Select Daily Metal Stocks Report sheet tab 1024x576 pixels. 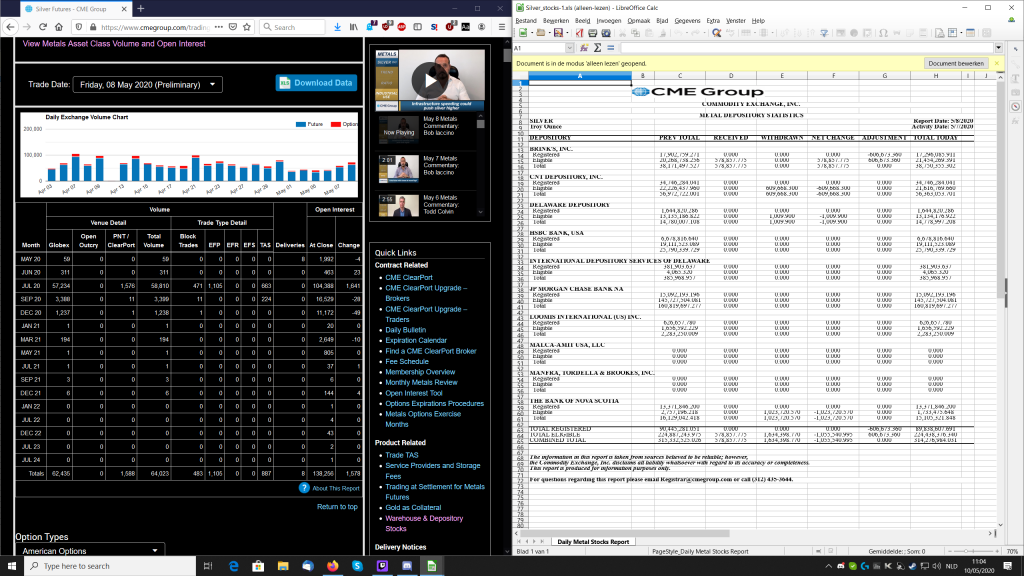click(x=593, y=541)
